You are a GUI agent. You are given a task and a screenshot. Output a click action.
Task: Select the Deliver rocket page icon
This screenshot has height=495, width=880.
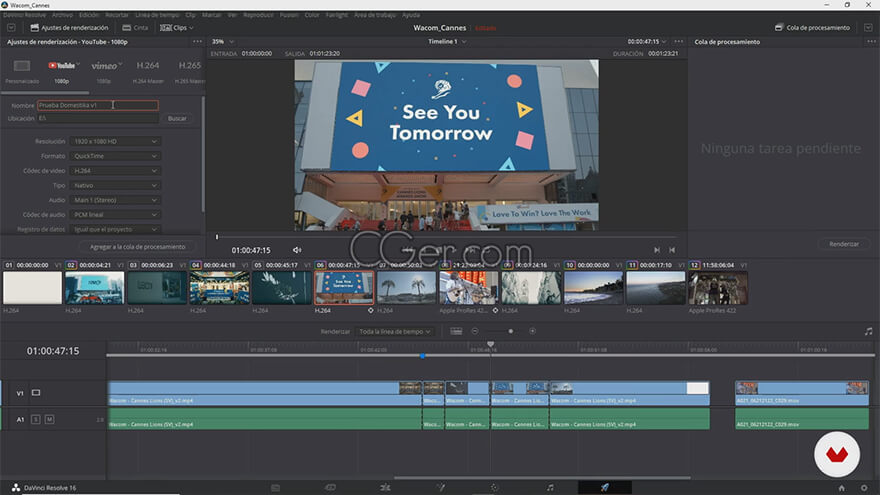point(604,488)
